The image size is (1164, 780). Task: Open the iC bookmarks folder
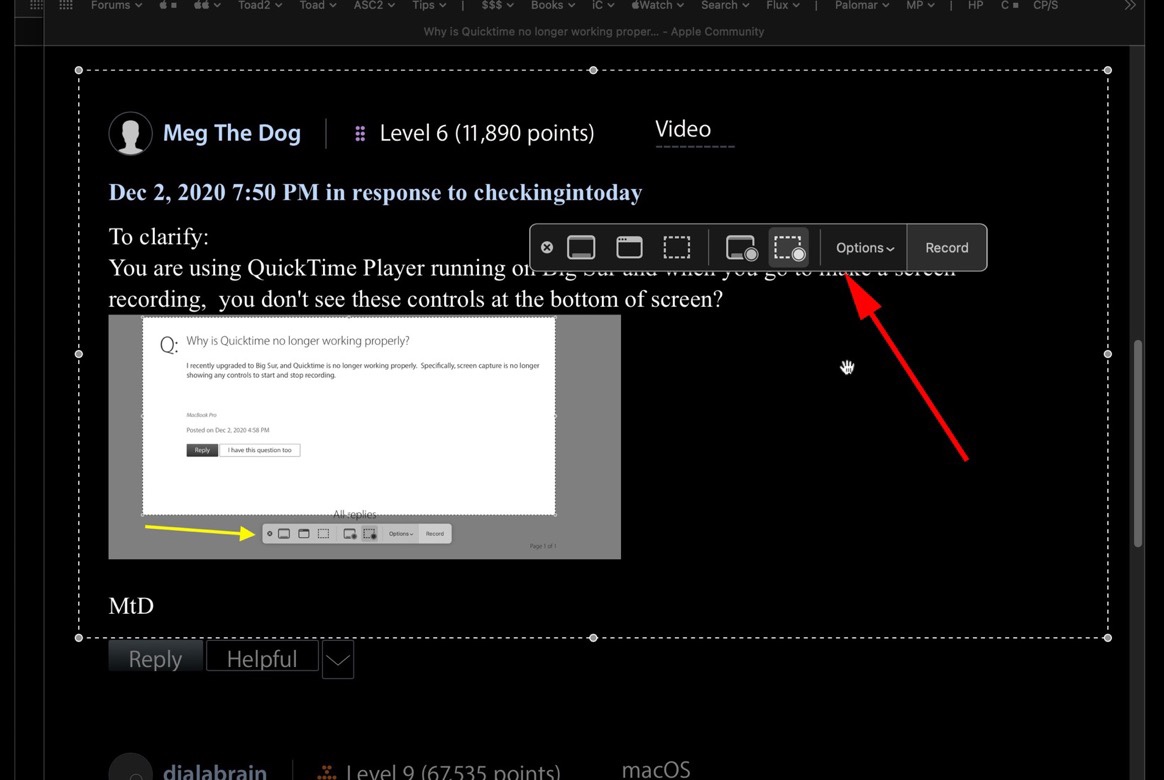pos(603,5)
